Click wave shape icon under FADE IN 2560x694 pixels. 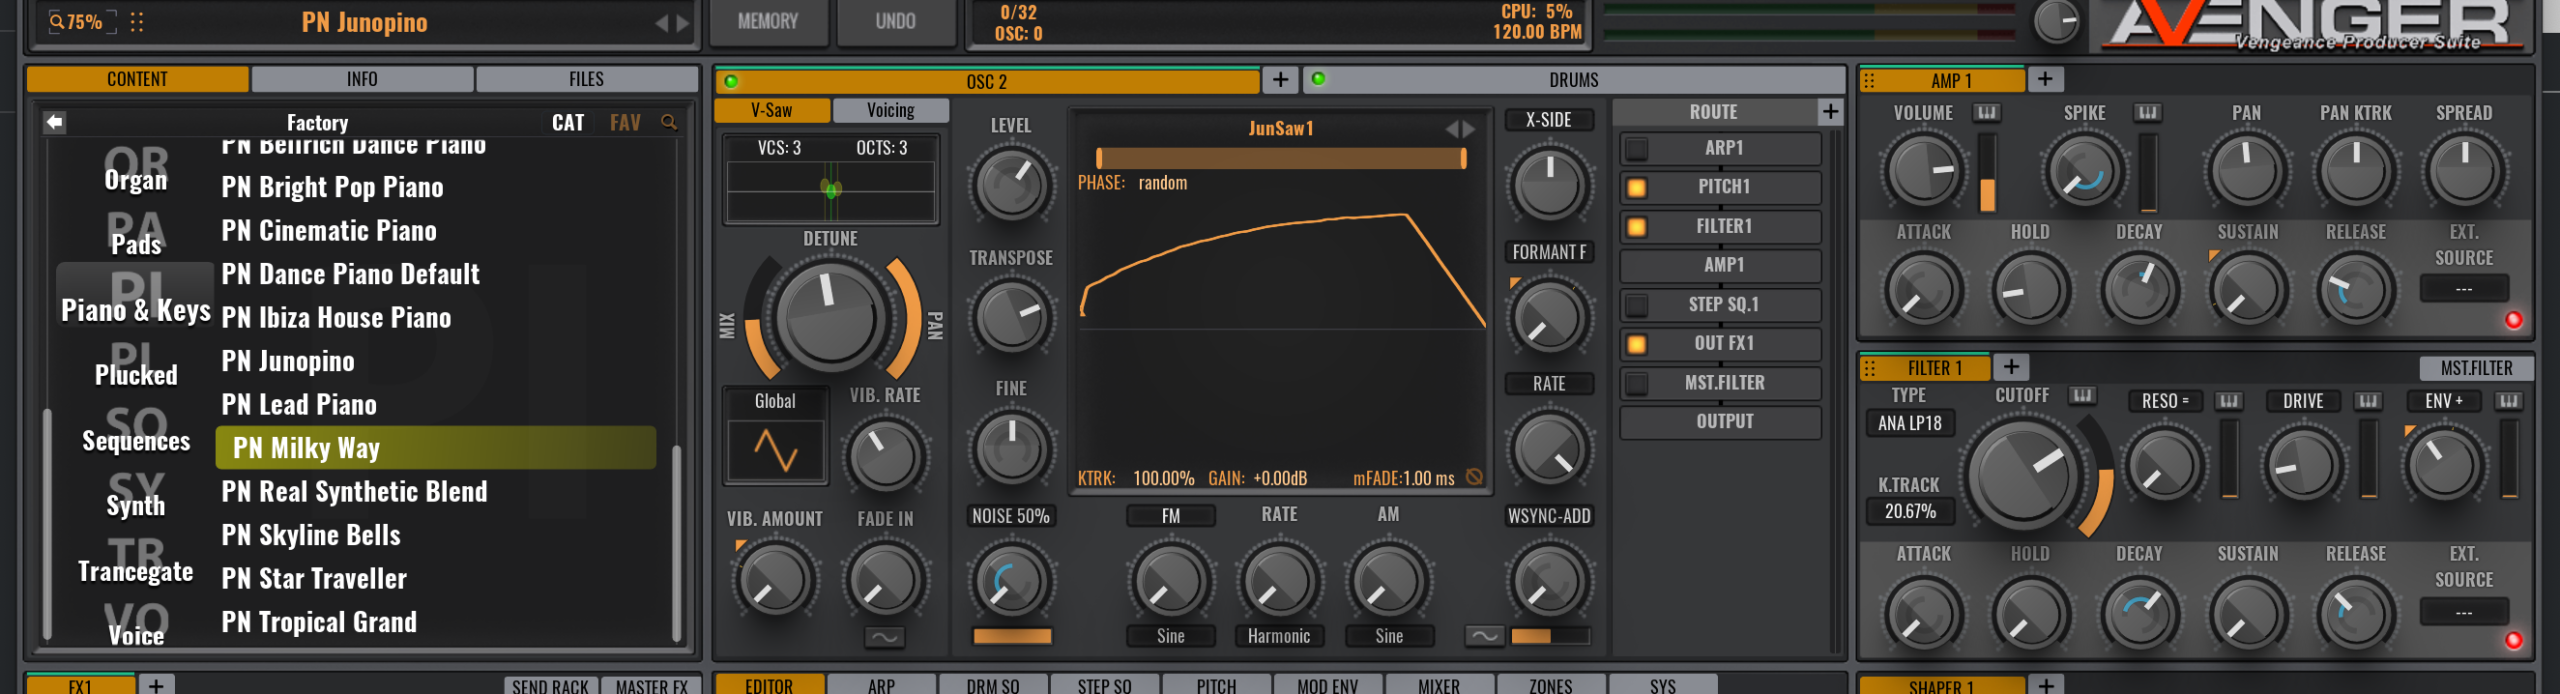(885, 637)
